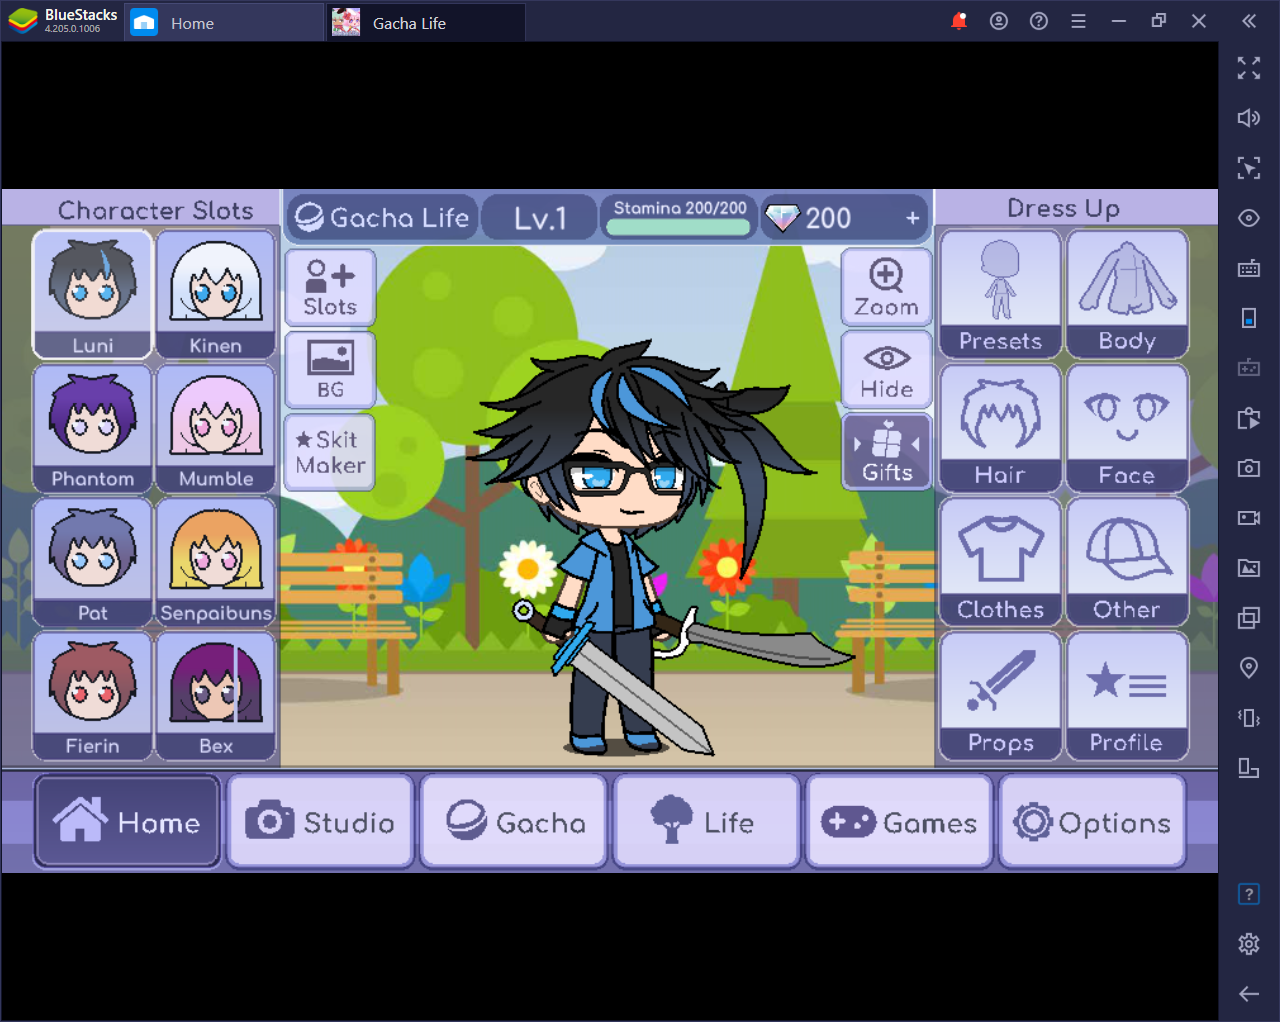Click the Stamina progress bar
Screen dimensions: 1280x1022
click(679, 227)
